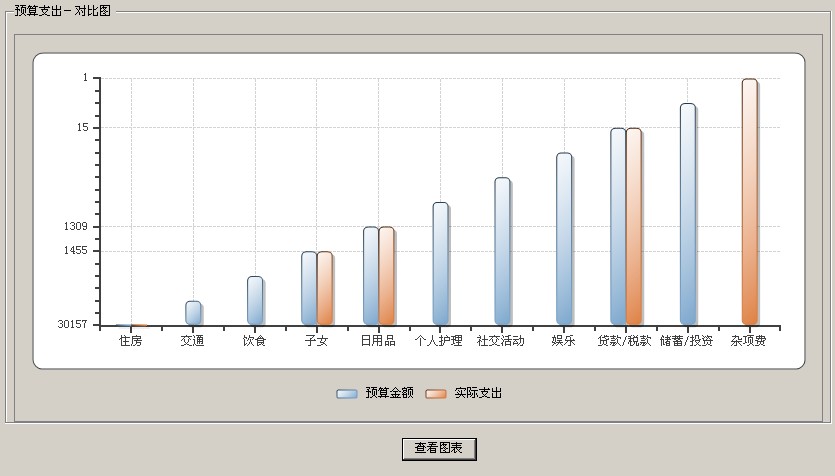Click the blue budget bar for 交通

(193, 313)
